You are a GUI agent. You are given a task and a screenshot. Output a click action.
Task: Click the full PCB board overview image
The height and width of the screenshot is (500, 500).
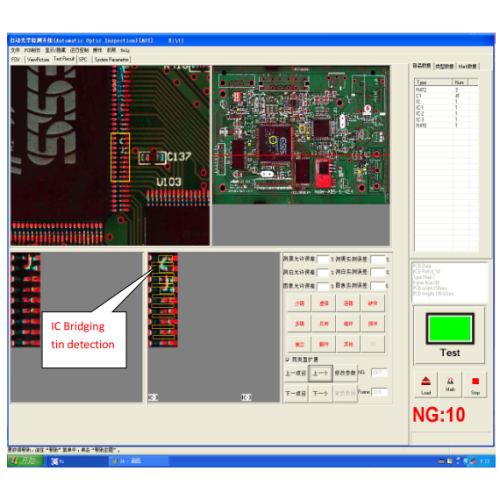301,135
